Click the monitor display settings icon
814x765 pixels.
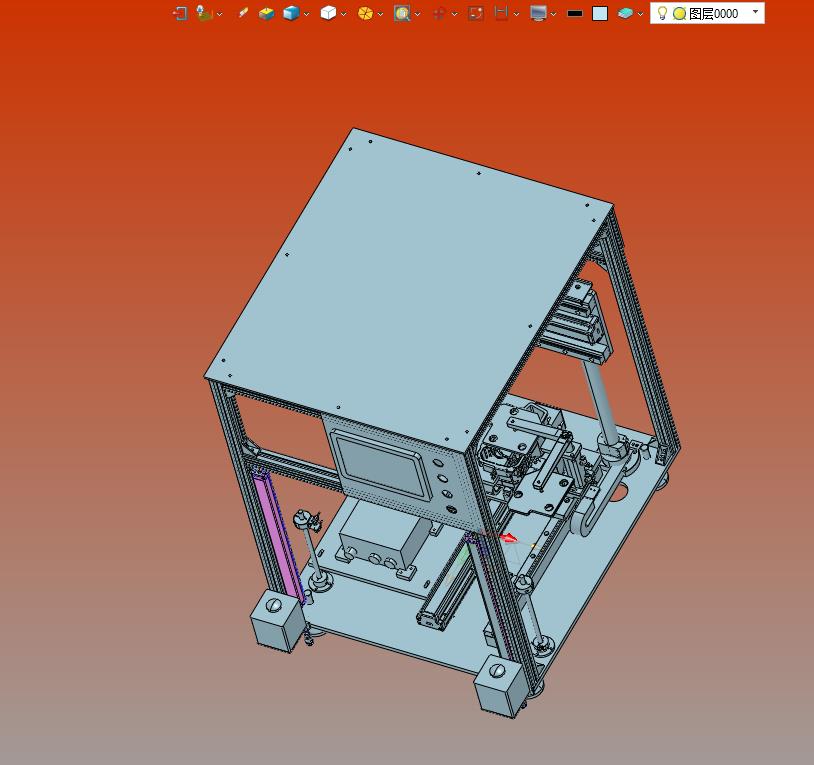[538, 13]
